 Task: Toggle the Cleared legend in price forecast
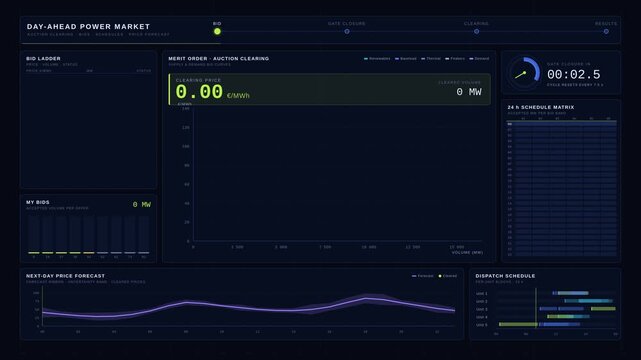coord(448,276)
